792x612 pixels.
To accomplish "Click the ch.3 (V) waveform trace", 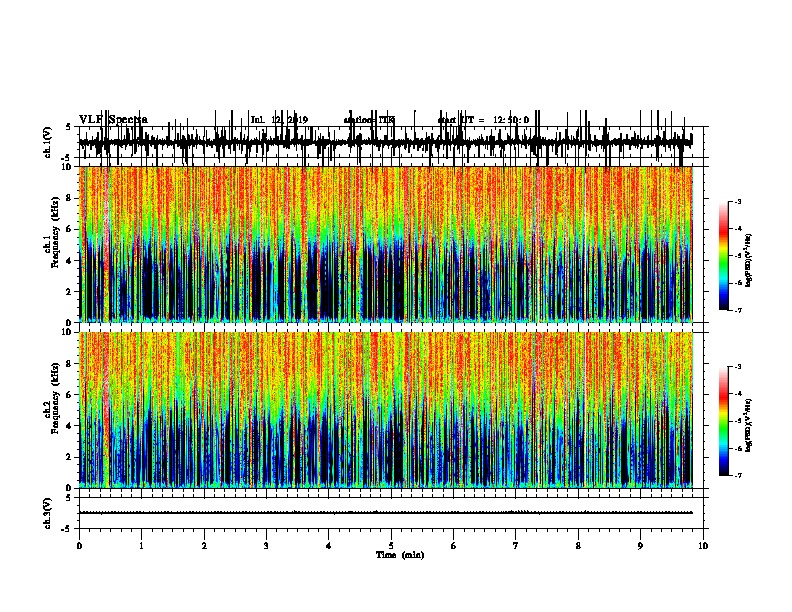I will pyautogui.click(x=386, y=513).
